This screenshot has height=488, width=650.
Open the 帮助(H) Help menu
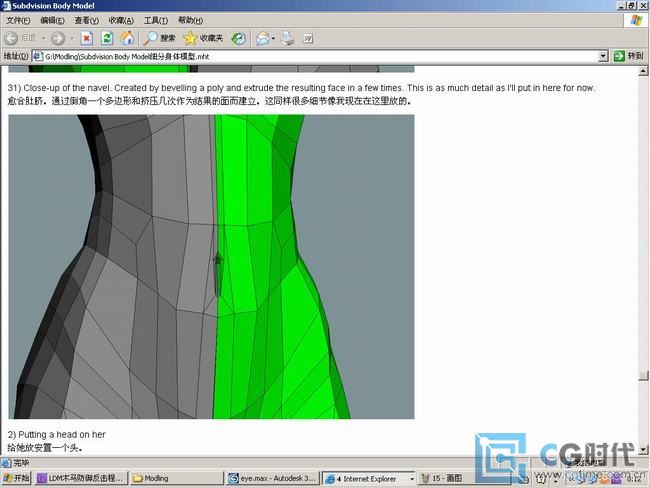click(x=190, y=20)
